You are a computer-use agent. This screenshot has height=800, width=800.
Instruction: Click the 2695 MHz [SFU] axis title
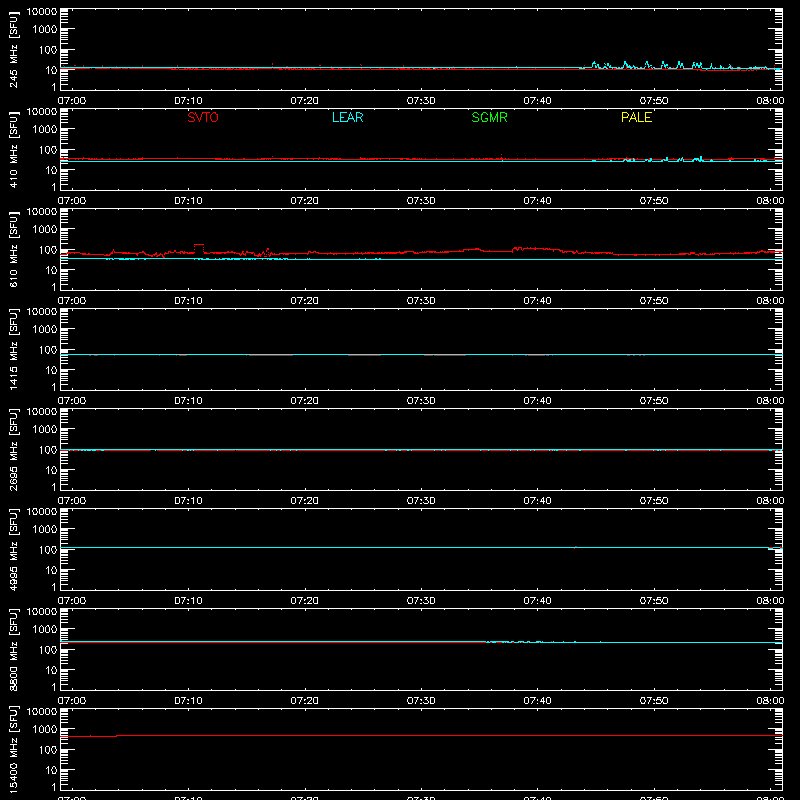click(x=13, y=449)
